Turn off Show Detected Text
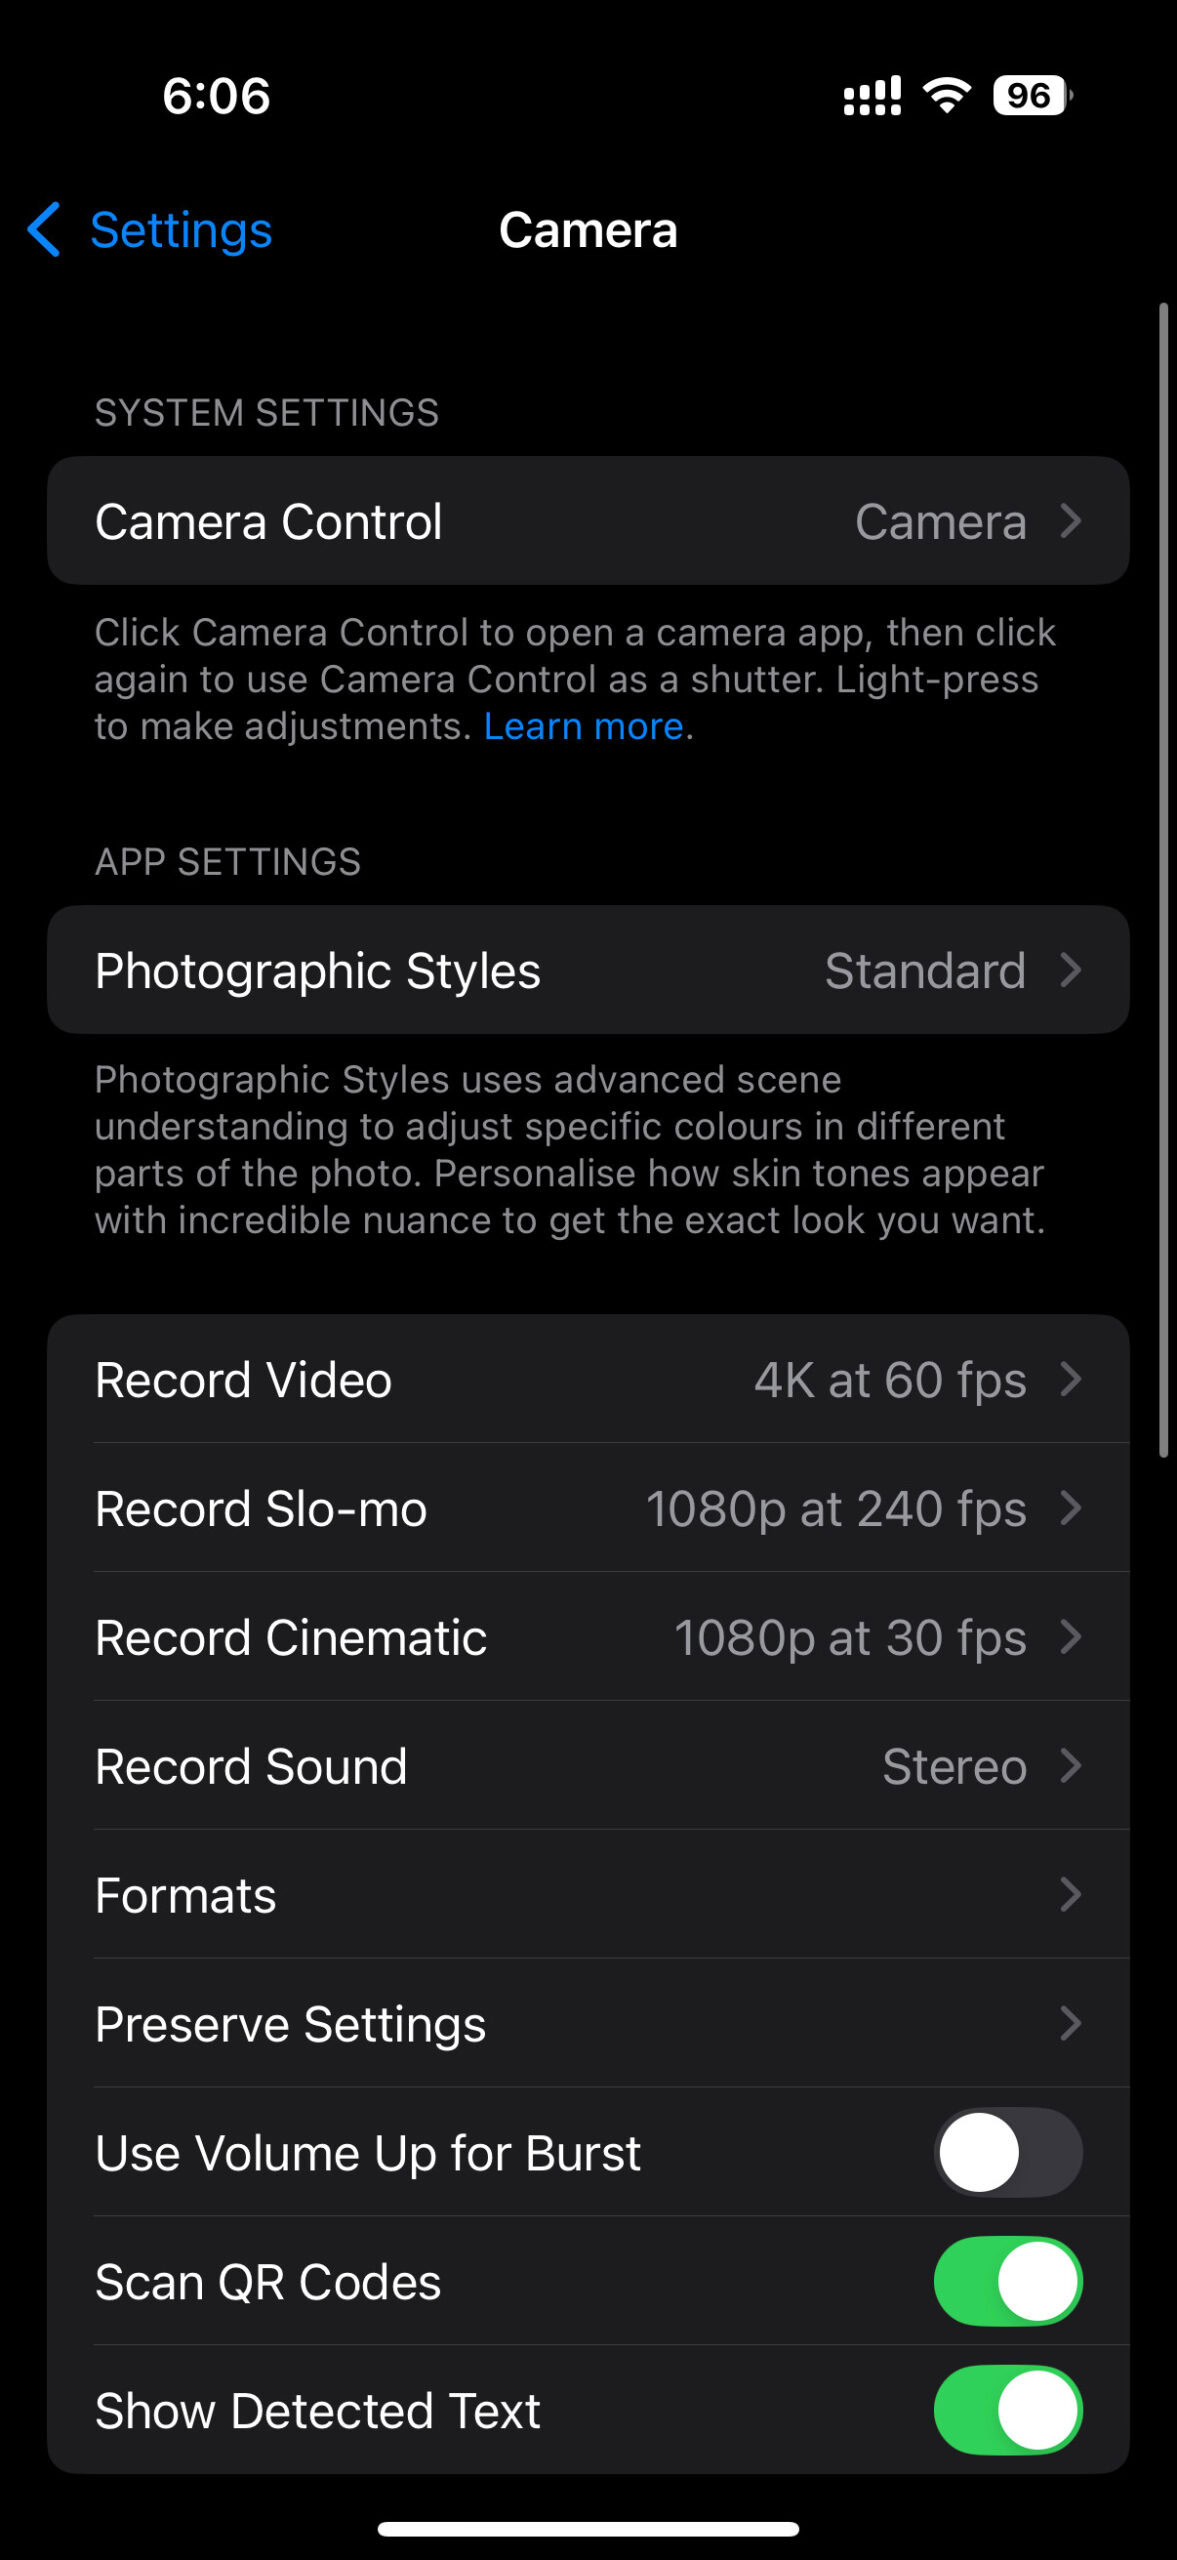Screen dimensions: 1177x2560 [x=1008, y=2410]
